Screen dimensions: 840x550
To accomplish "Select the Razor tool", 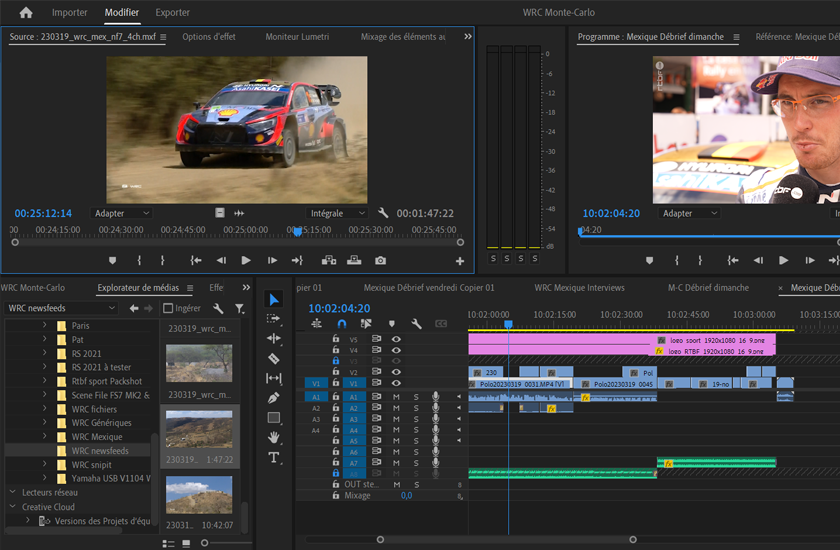I will pos(273,358).
